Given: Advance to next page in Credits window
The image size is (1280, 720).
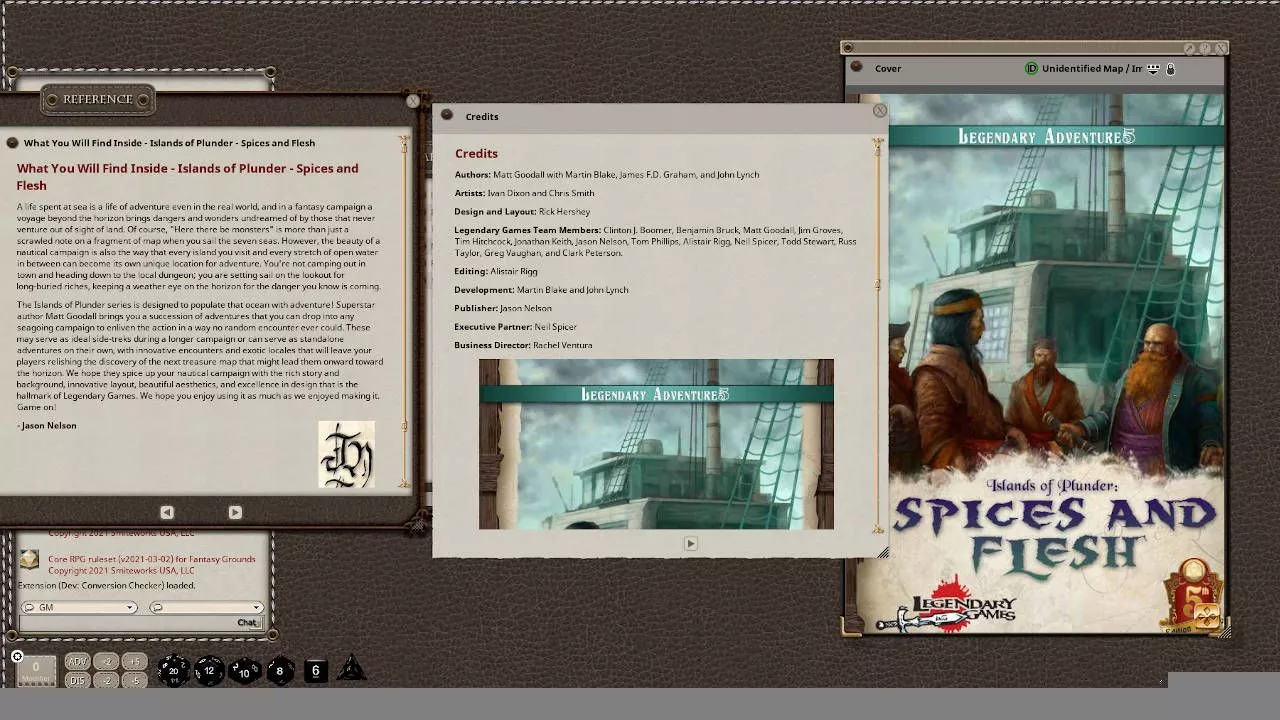Looking at the screenshot, I should tap(690, 543).
